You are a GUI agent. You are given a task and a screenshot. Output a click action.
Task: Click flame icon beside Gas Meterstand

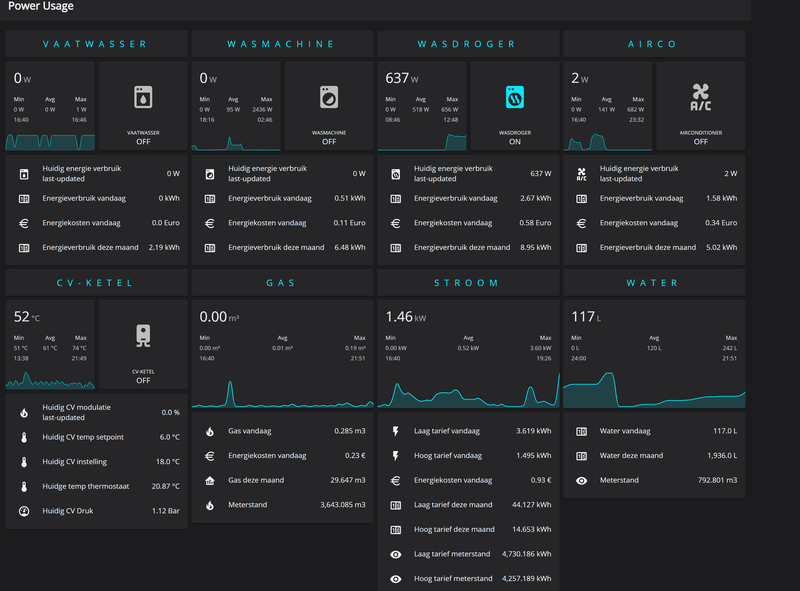(210, 505)
